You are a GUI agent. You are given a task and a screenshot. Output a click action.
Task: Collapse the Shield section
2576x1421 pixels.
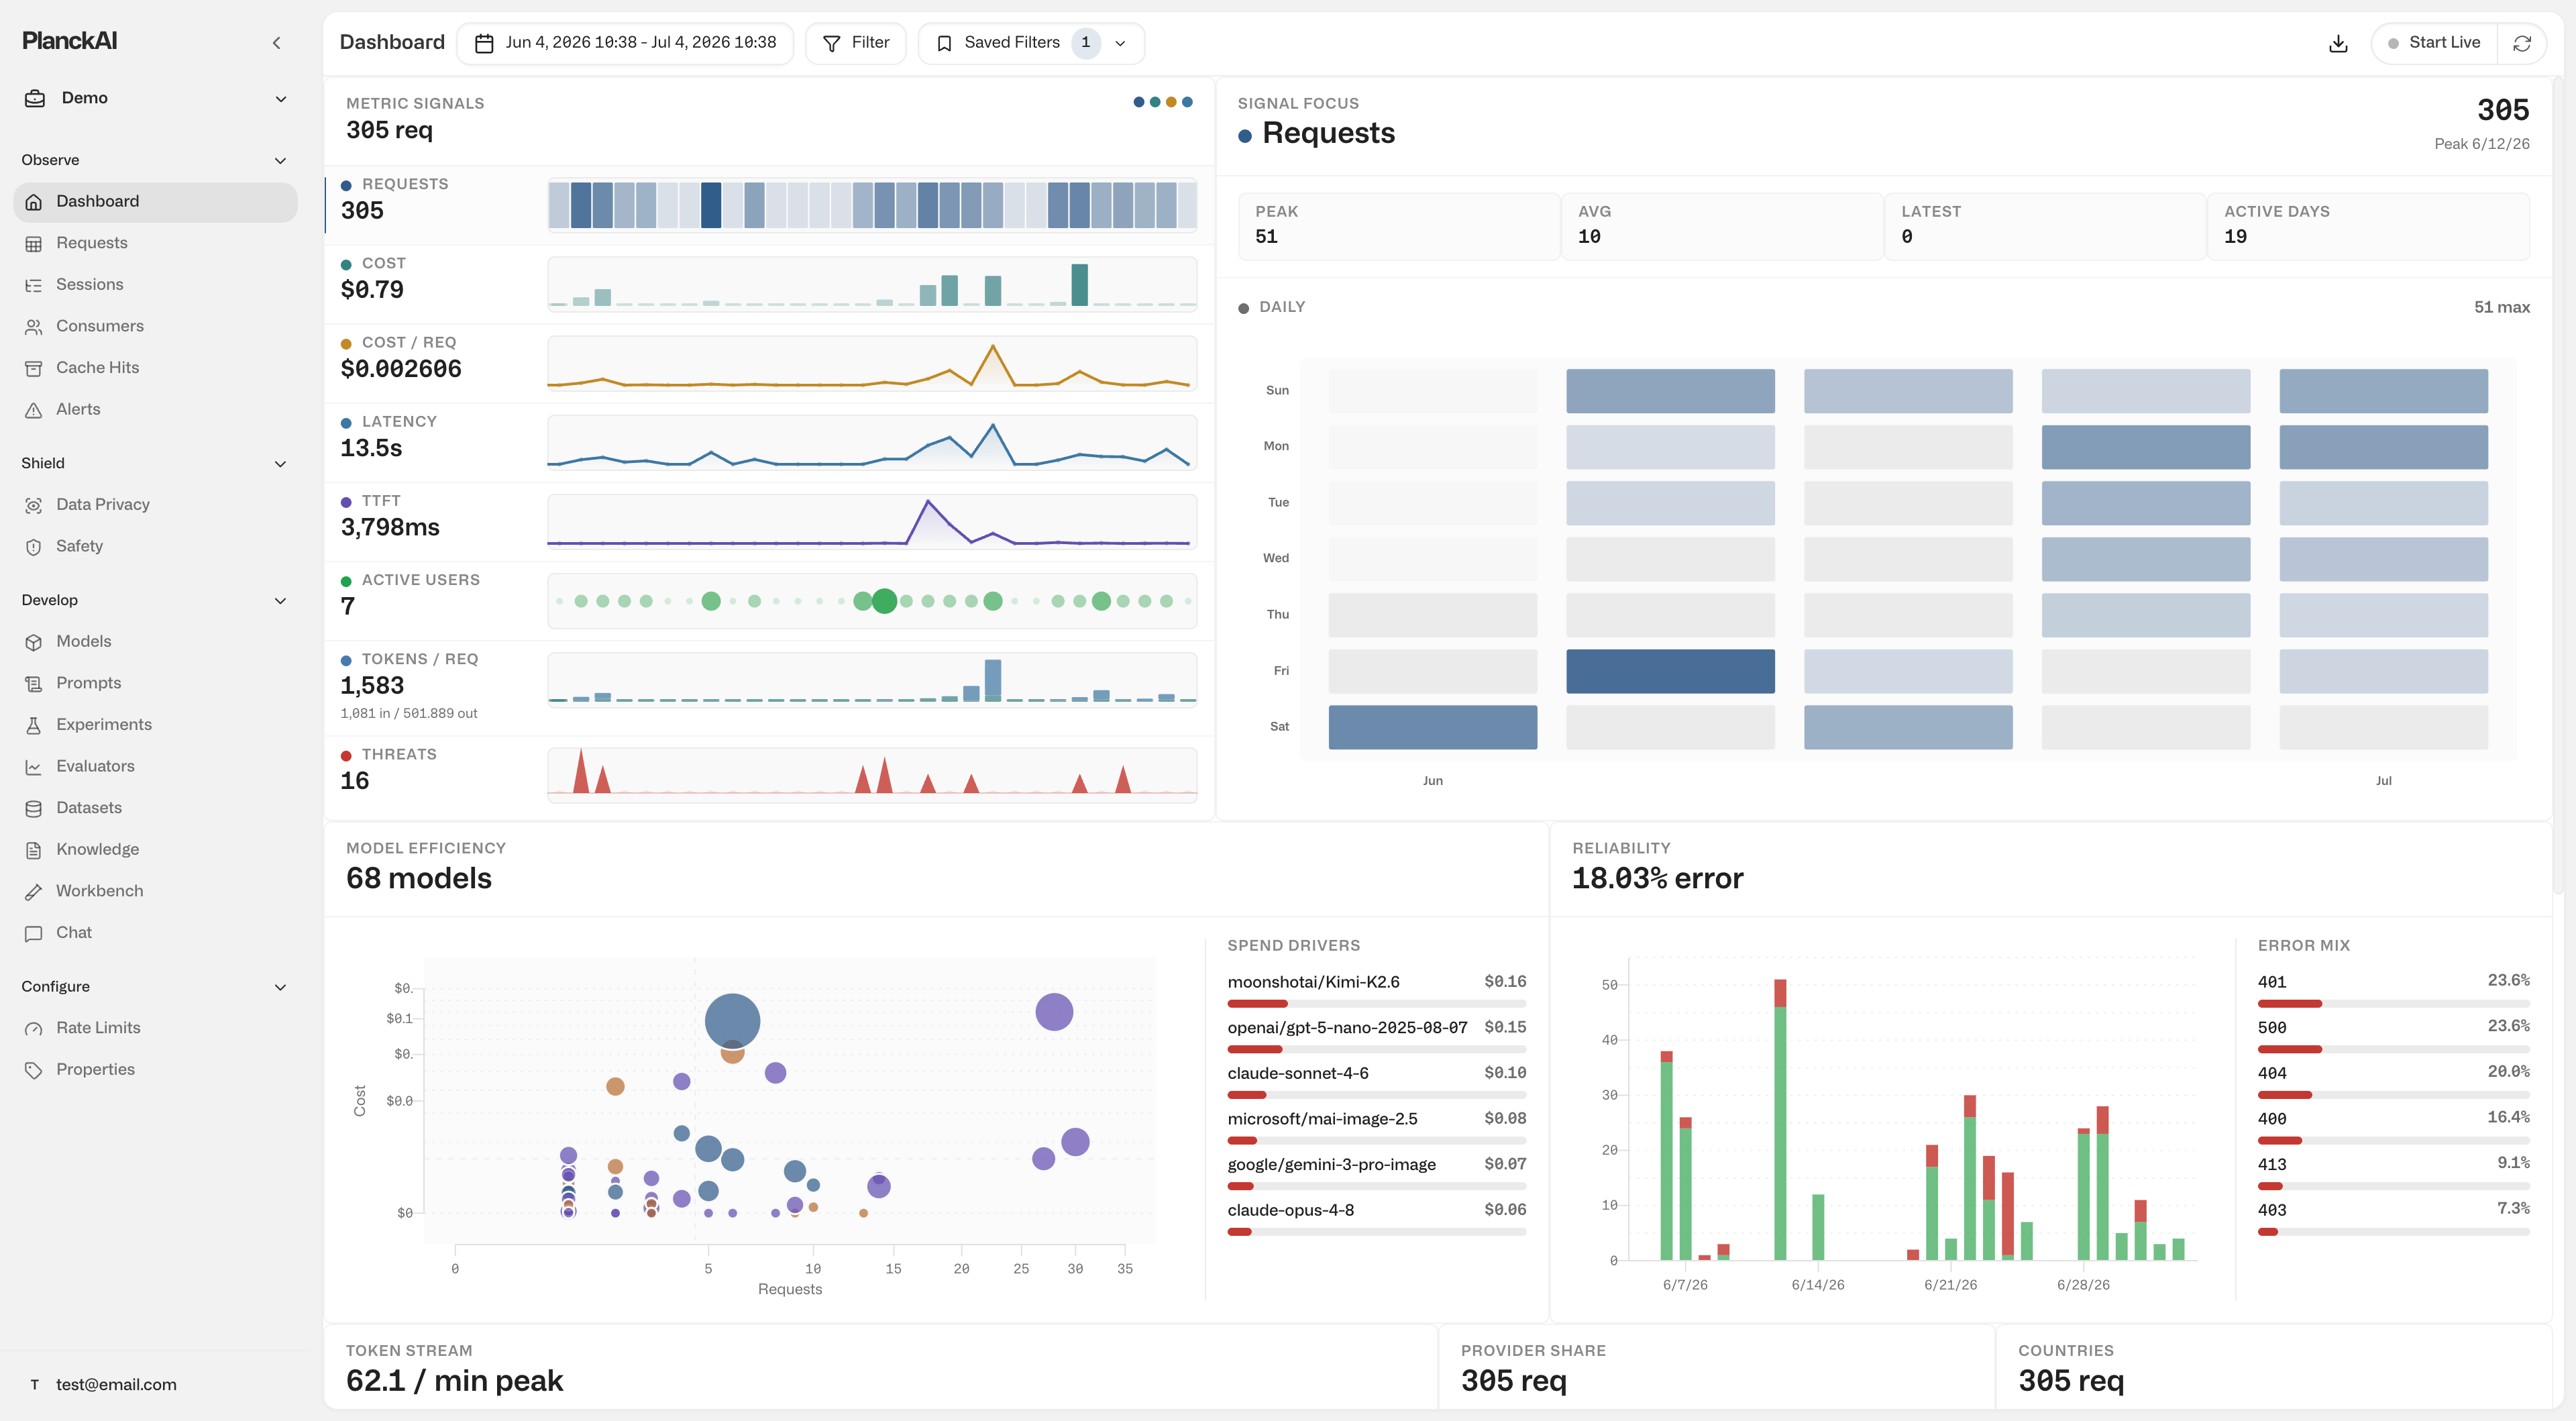(281, 464)
